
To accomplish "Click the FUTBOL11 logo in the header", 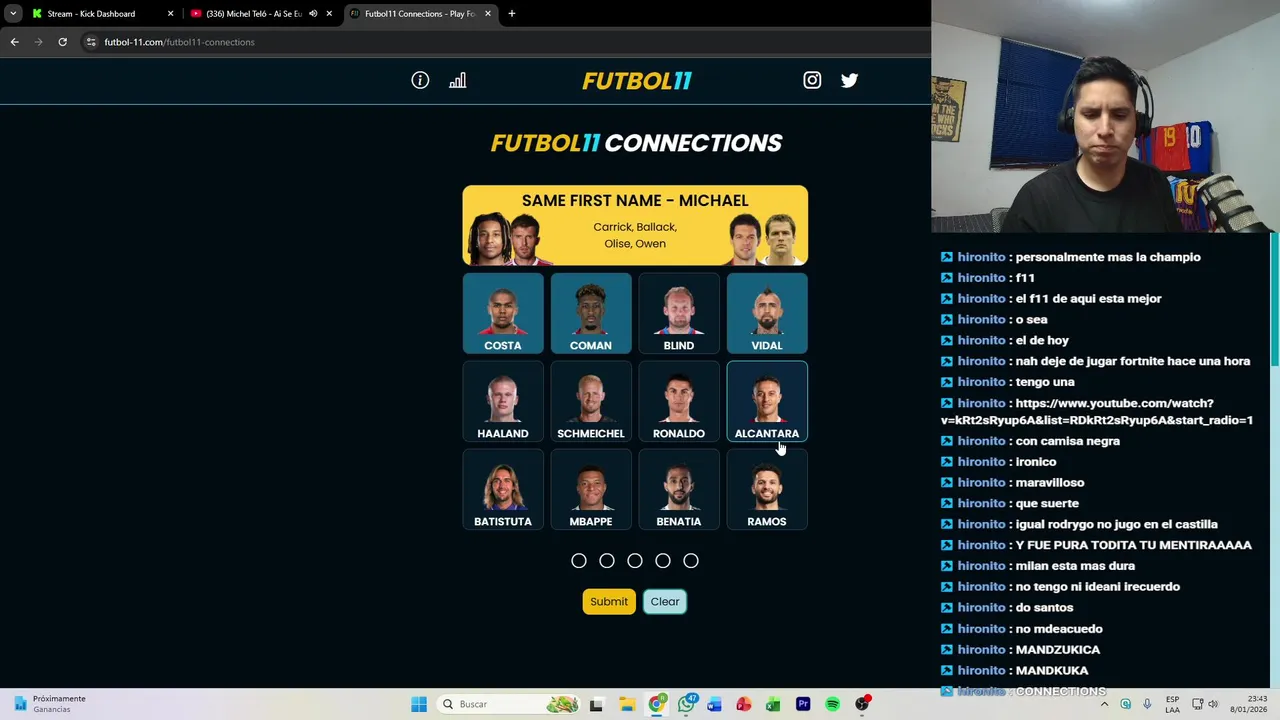I will (637, 81).
